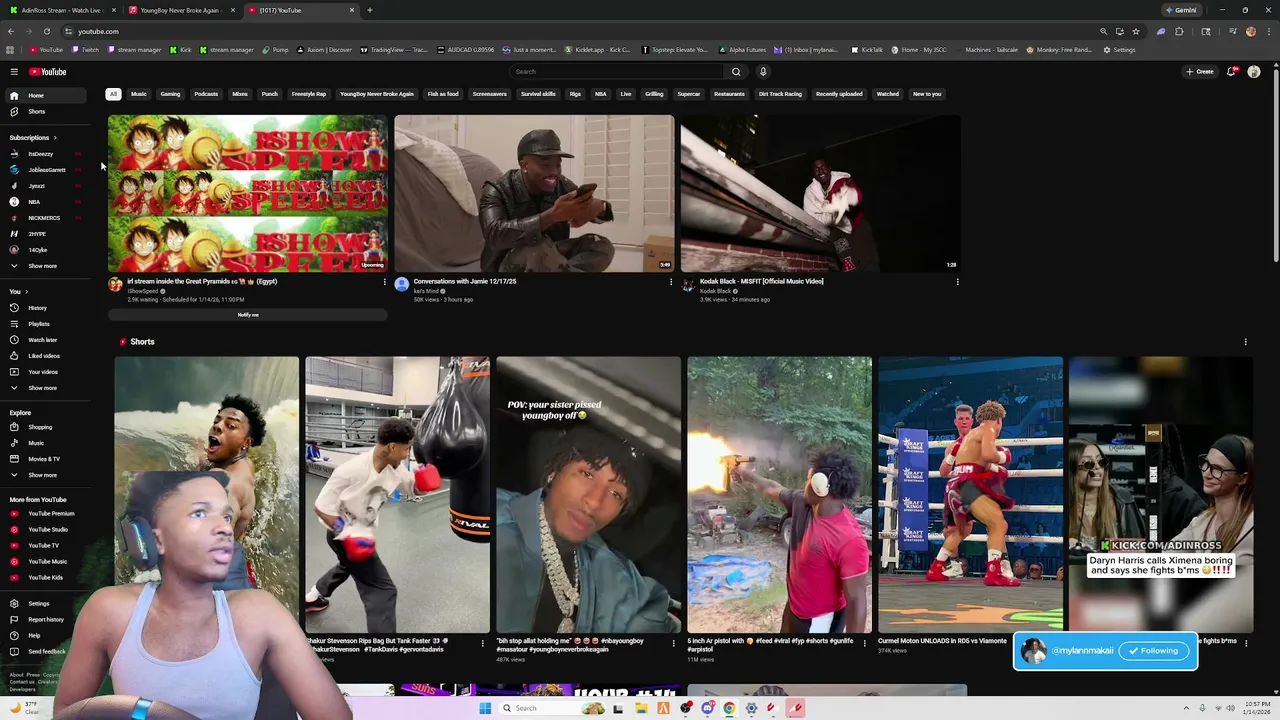Open the notifications bell

tap(1231, 72)
